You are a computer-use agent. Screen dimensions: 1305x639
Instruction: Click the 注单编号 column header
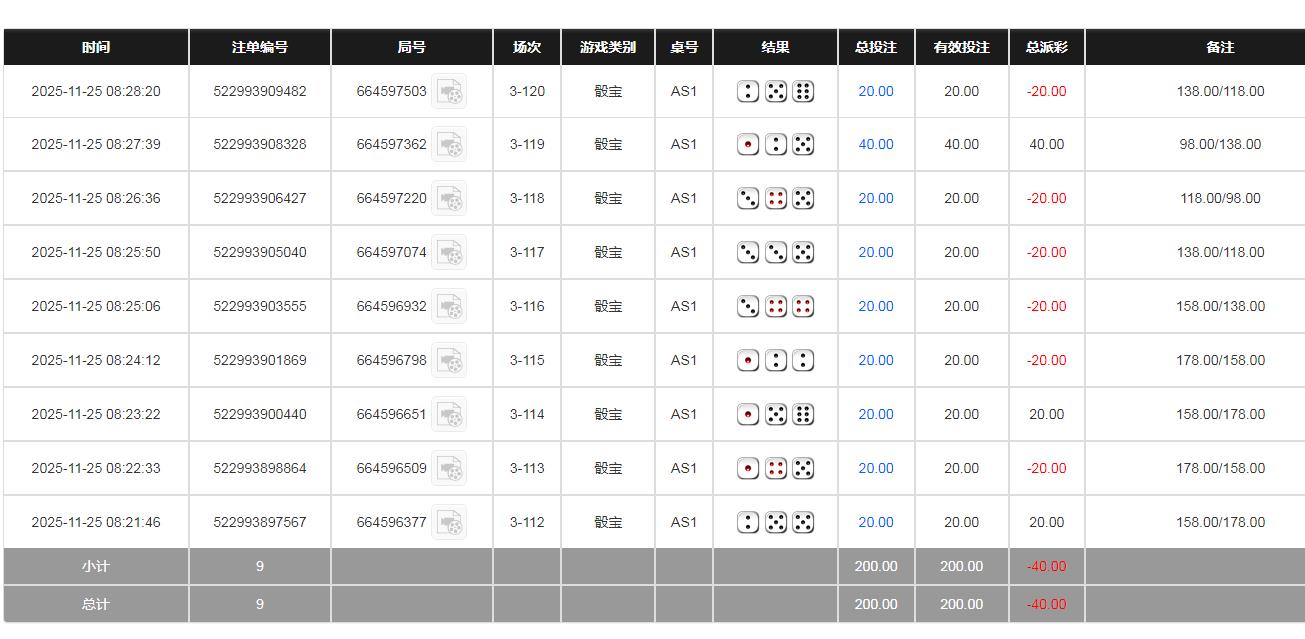pos(260,47)
